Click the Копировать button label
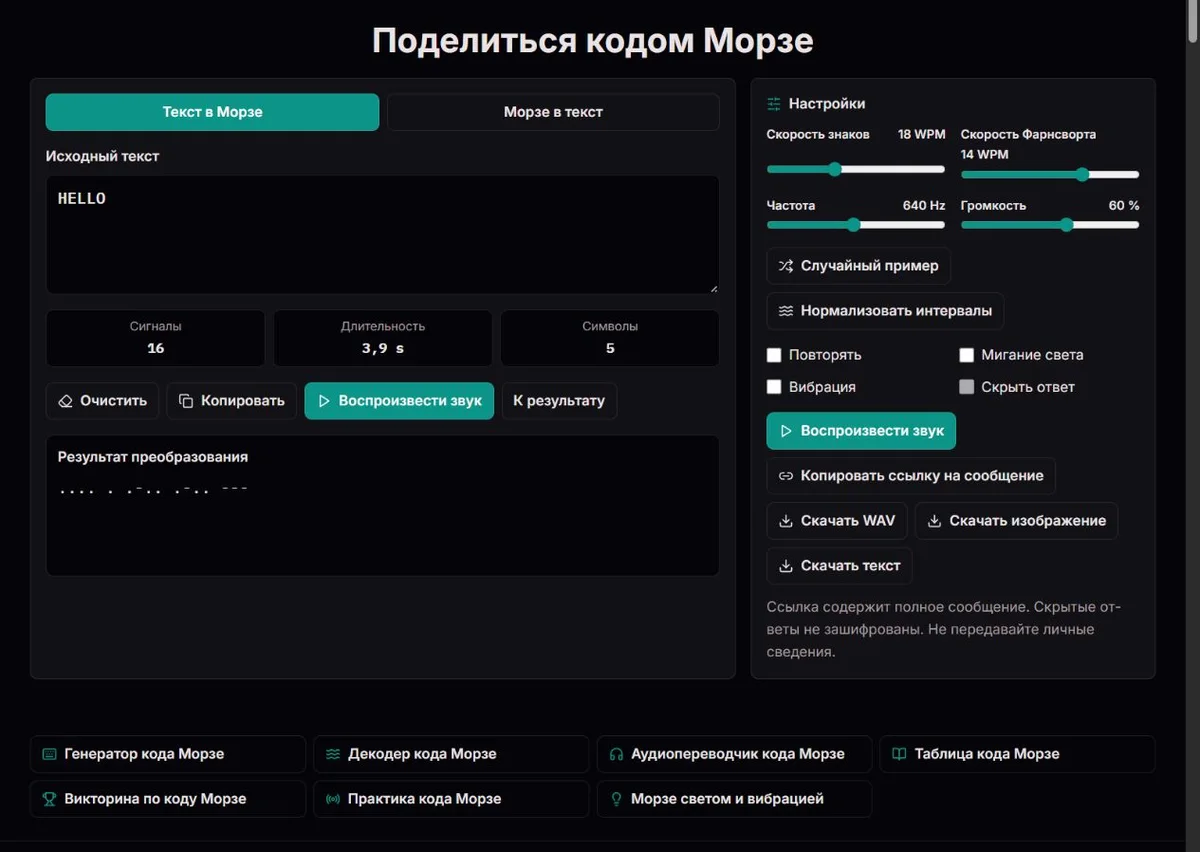This screenshot has height=852, width=1200. click(243, 401)
